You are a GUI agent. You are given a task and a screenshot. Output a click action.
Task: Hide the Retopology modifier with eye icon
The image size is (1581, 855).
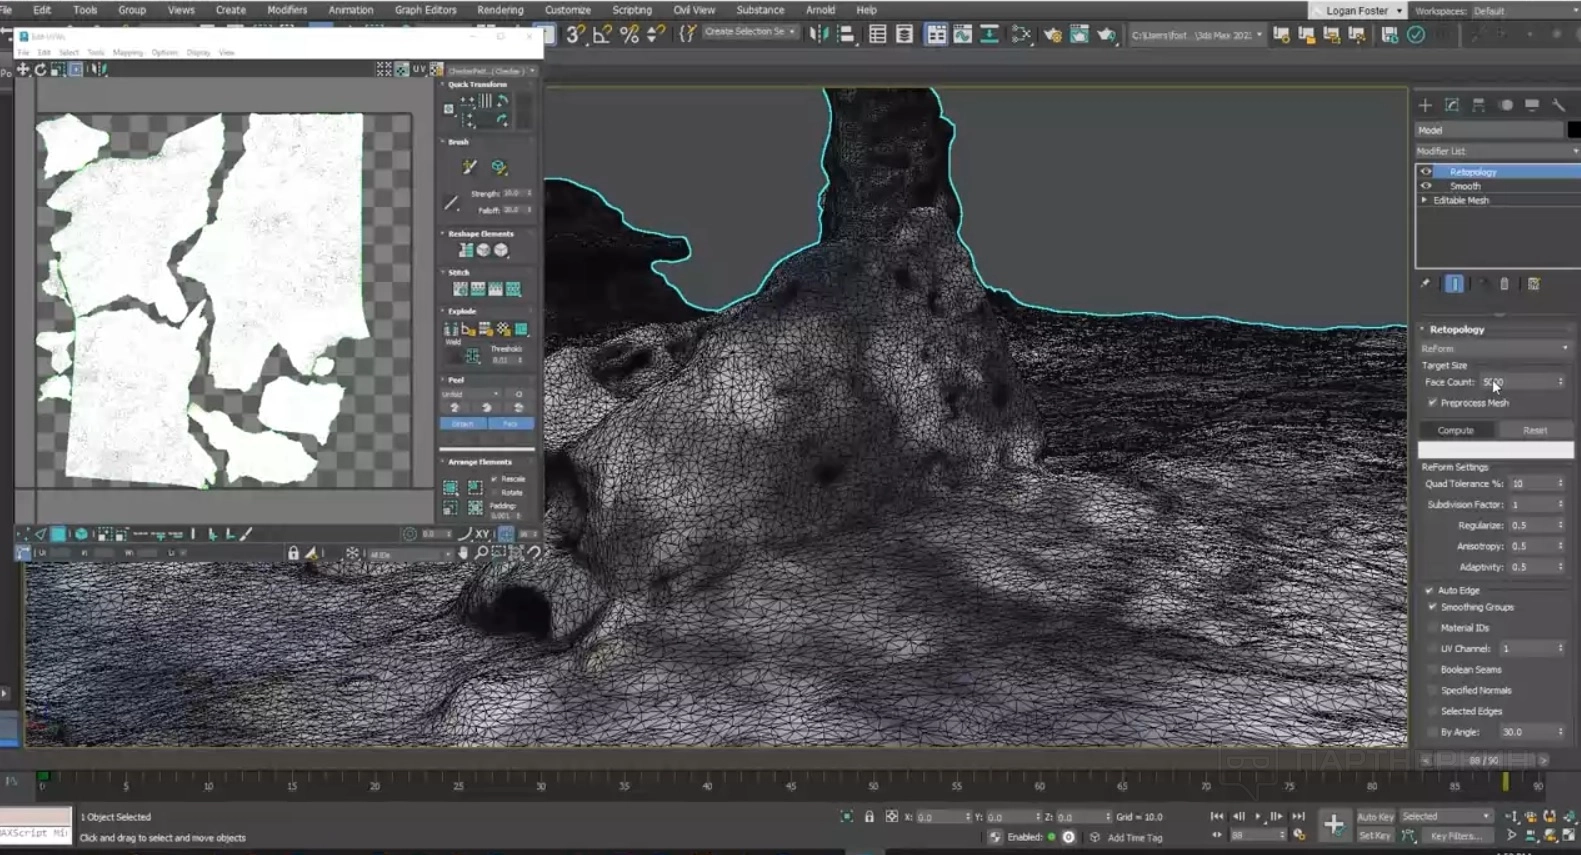point(1426,172)
